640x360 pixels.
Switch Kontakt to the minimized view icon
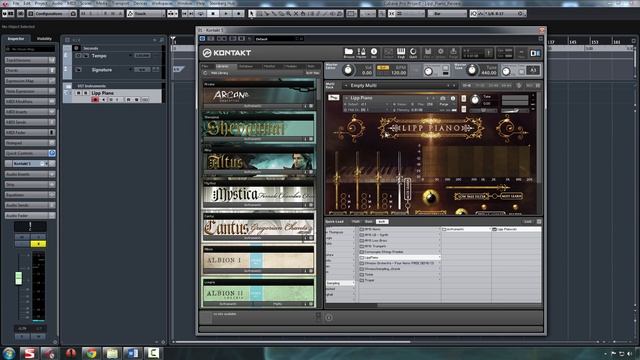point(521,53)
